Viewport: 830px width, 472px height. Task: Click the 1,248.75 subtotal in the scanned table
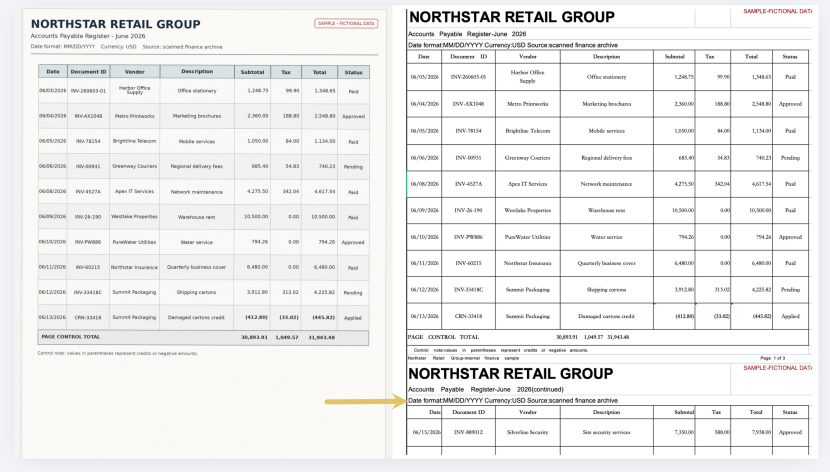click(x=258, y=90)
